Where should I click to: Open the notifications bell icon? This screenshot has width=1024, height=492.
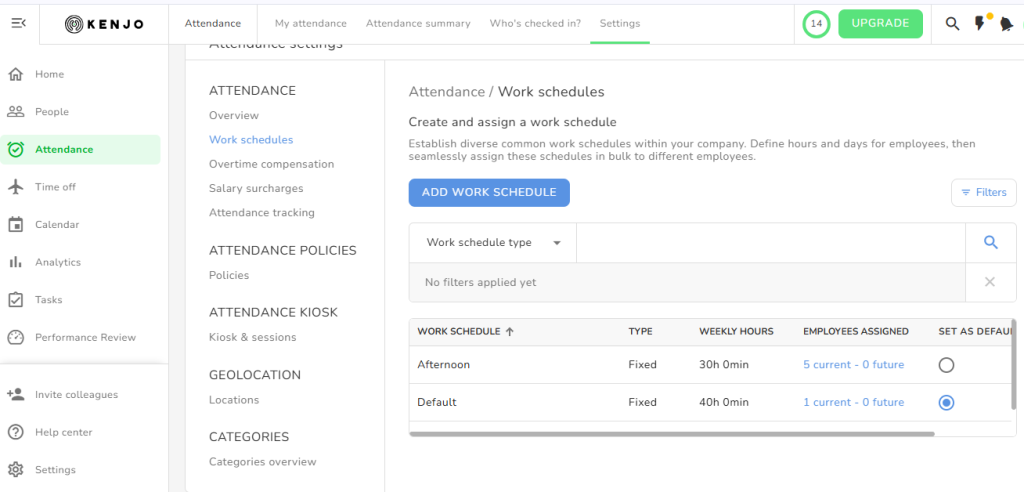(1006, 24)
